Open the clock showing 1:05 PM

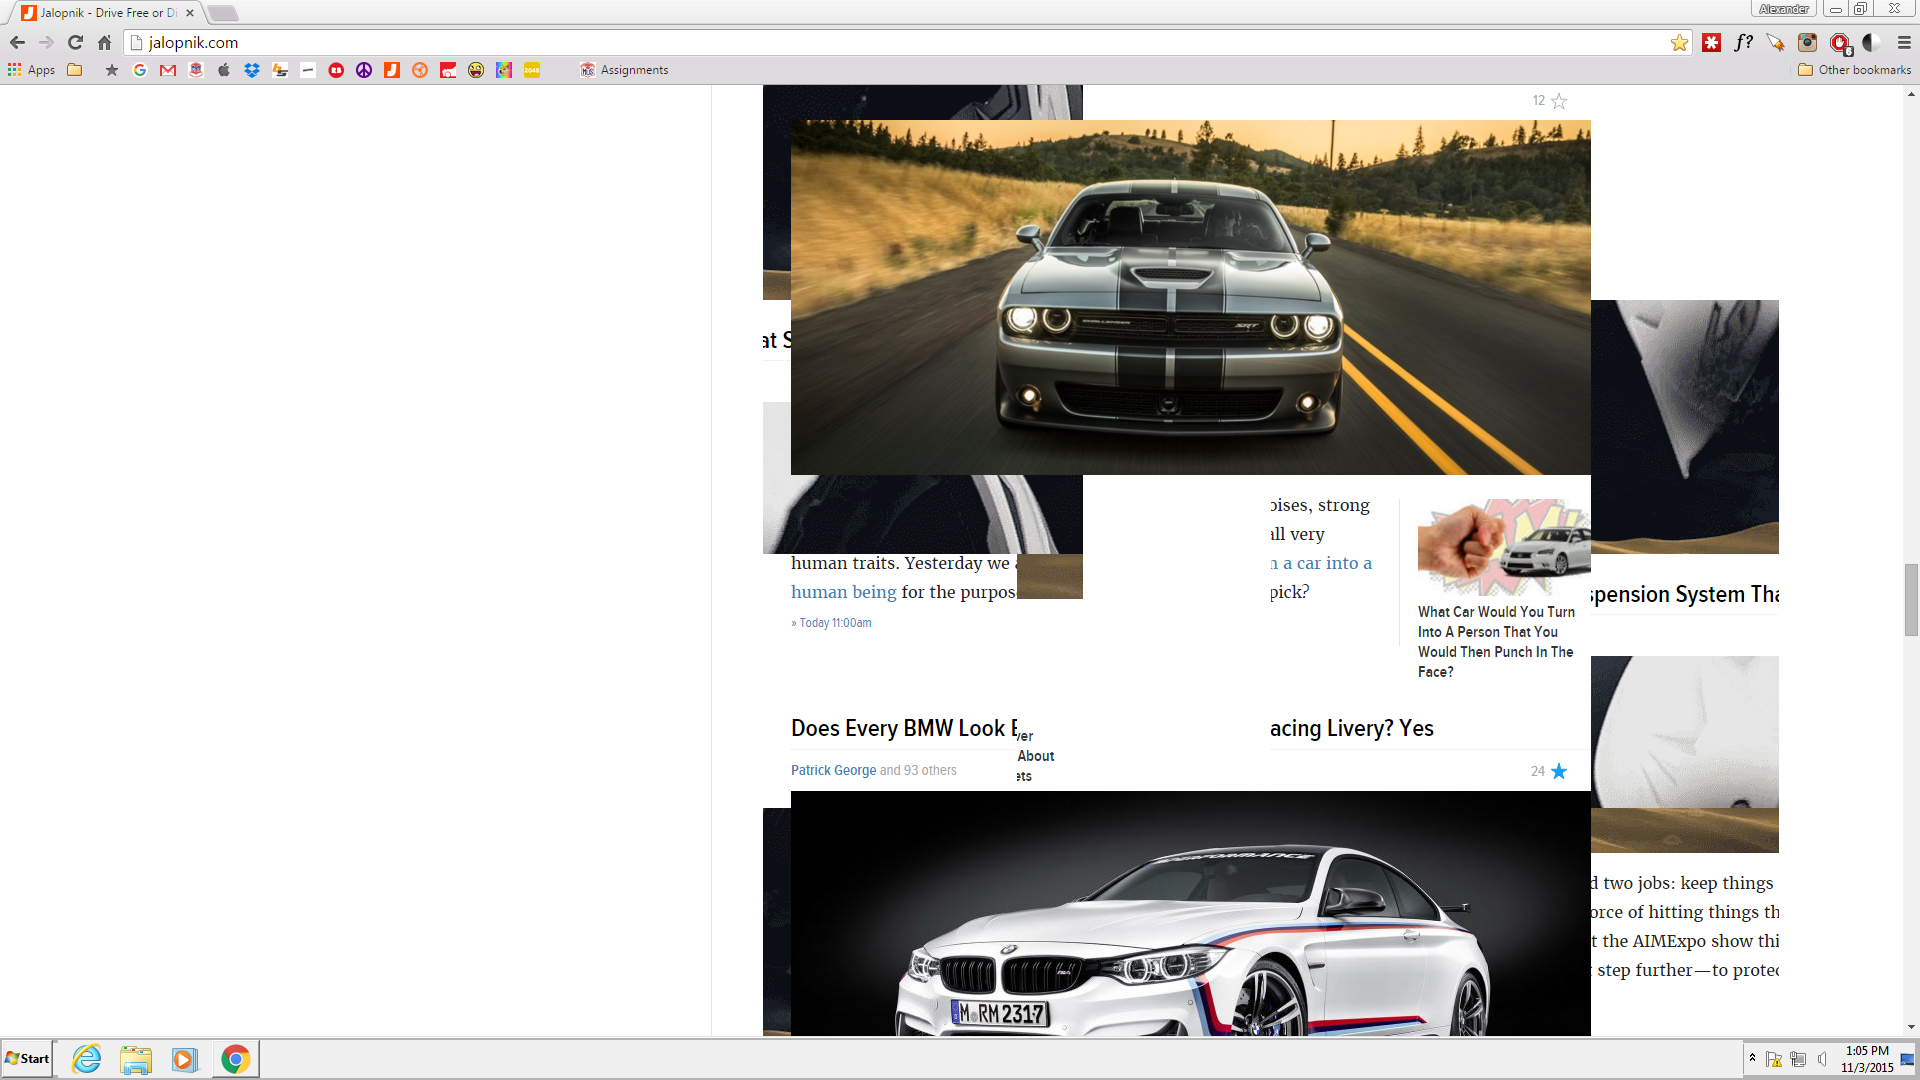[1867, 1059]
